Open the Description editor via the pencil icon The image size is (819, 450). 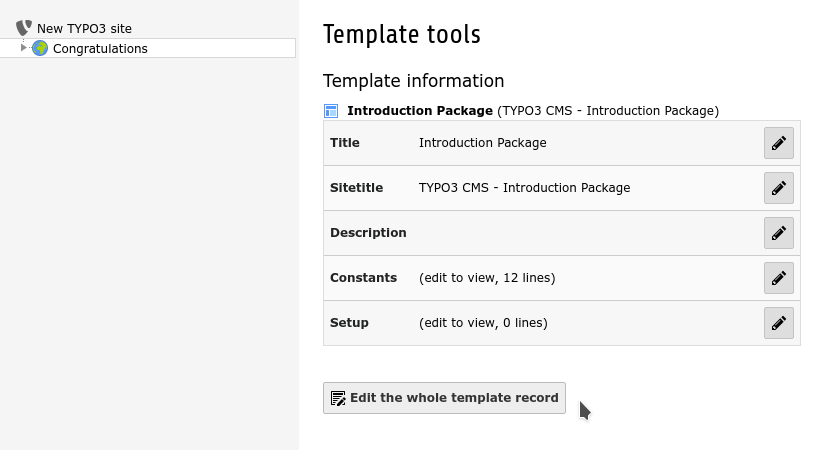[778, 233]
